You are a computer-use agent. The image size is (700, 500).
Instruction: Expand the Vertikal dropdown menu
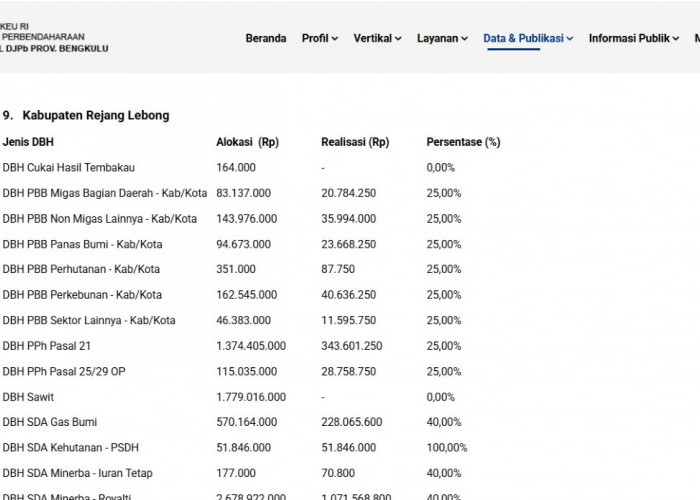(377, 38)
